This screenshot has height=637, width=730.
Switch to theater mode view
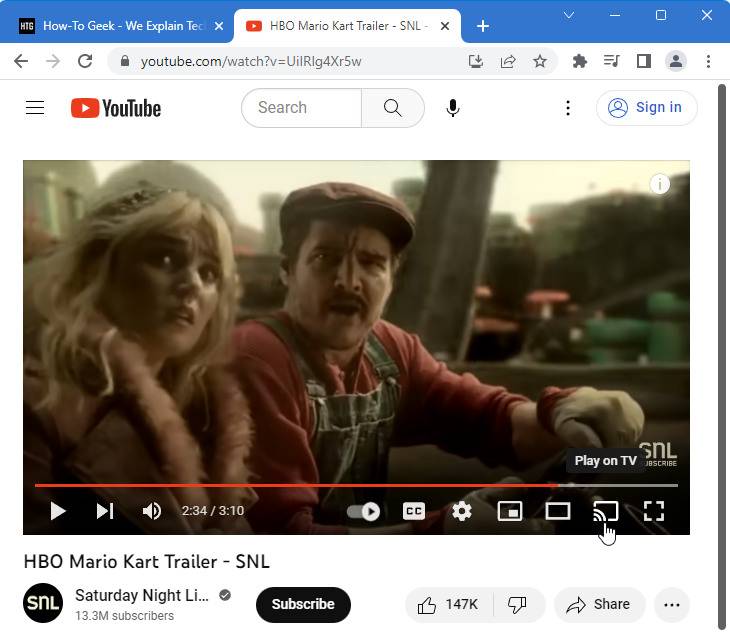click(x=558, y=511)
